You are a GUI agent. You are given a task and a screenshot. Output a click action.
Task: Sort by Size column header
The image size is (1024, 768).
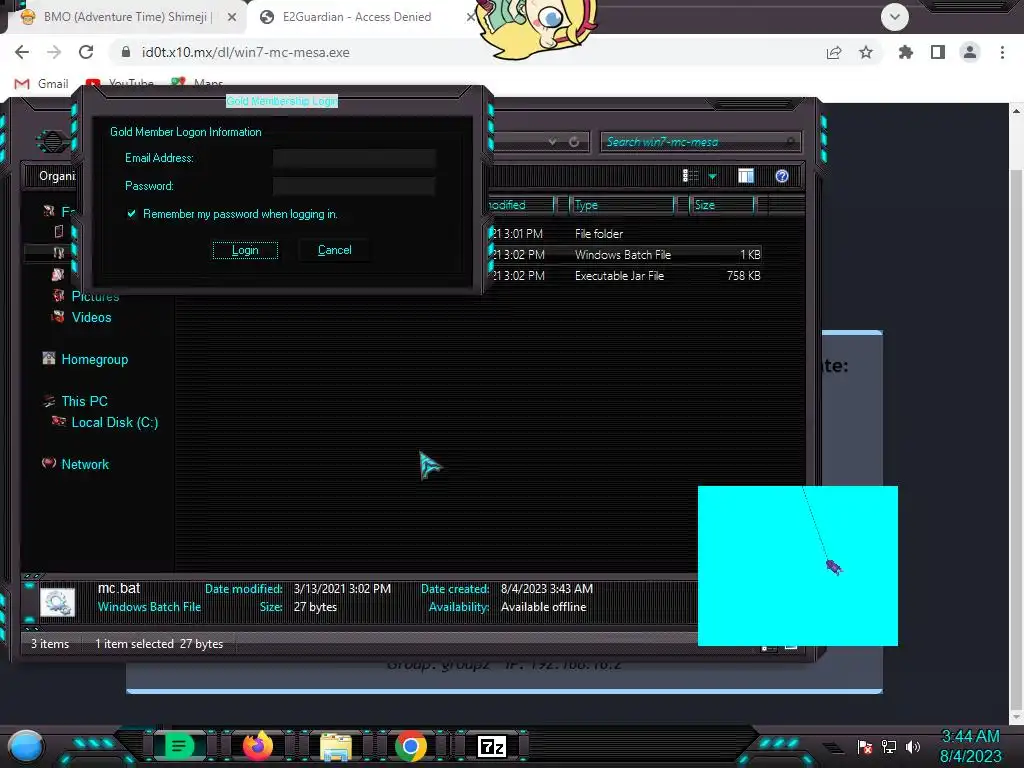click(722, 205)
